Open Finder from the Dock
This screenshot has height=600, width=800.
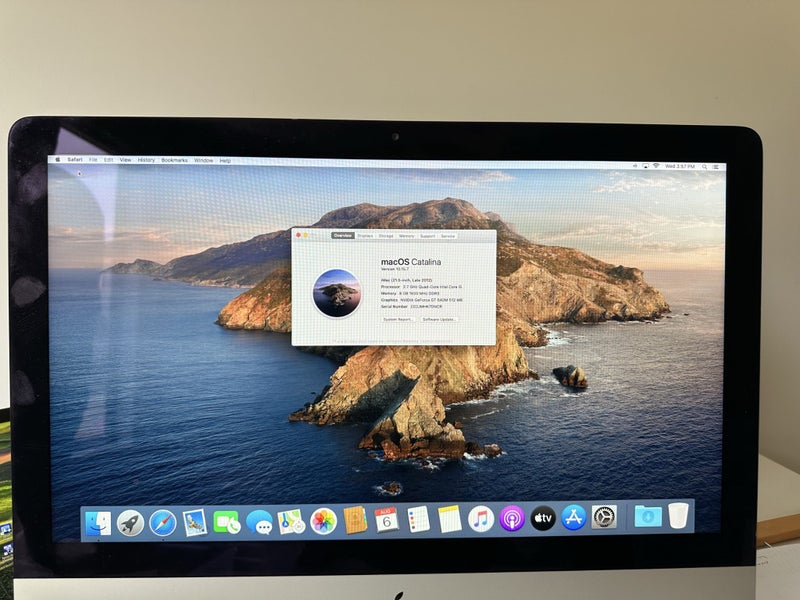pyautogui.click(x=98, y=522)
